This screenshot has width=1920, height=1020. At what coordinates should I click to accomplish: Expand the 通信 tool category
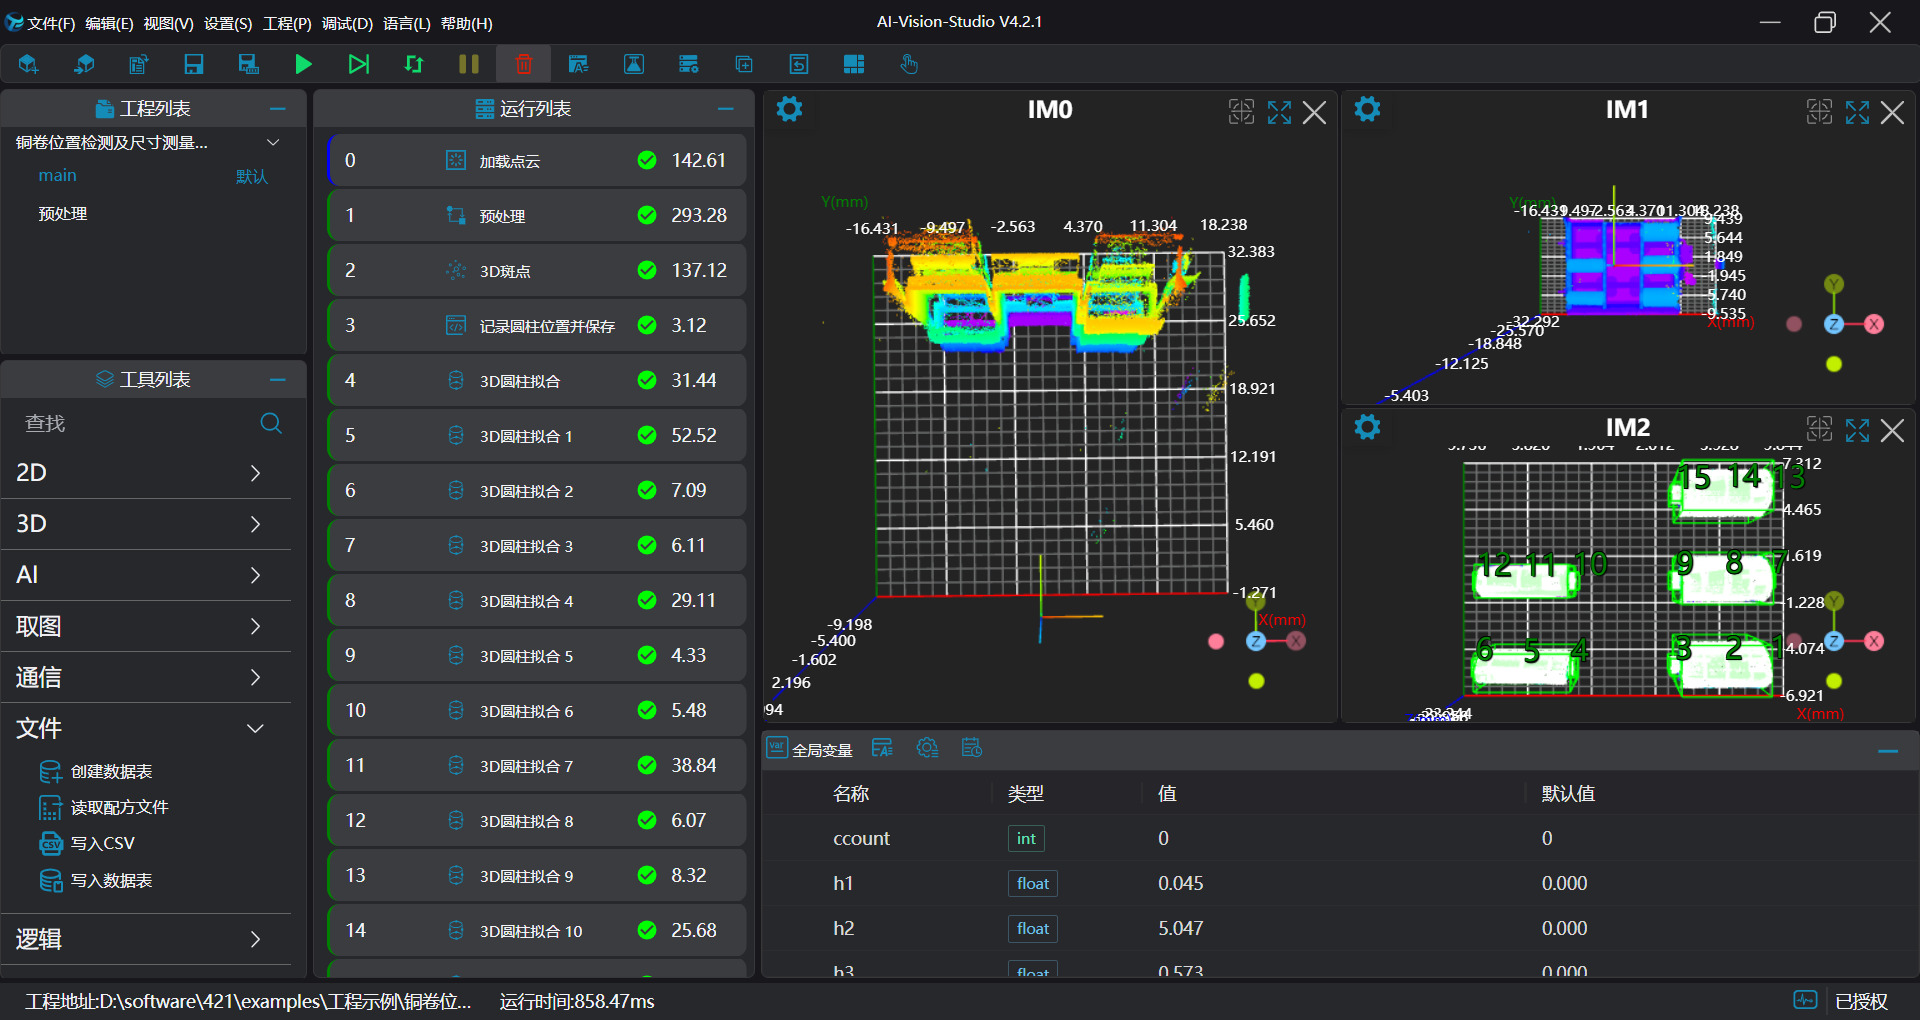pos(255,678)
